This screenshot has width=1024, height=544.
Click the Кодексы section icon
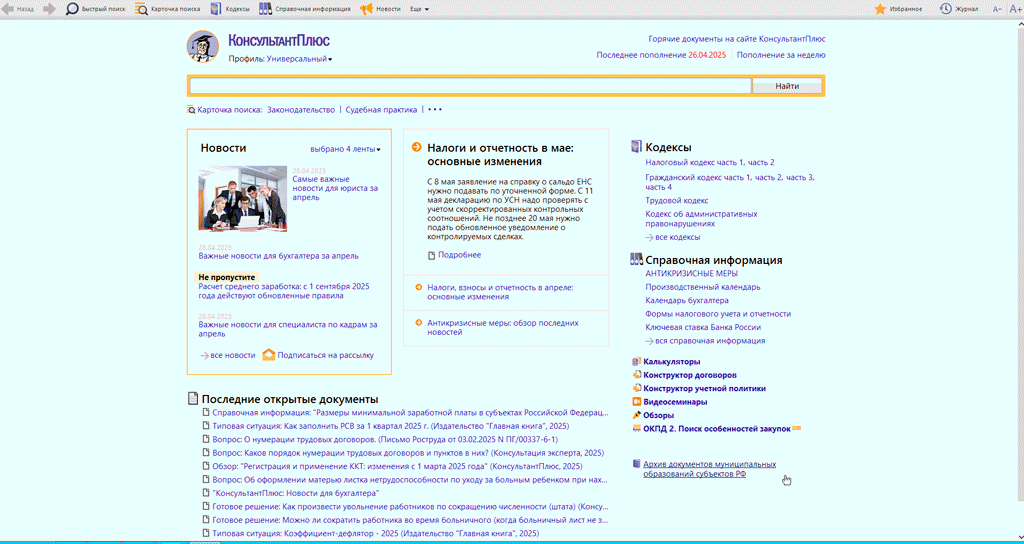(637, 146)
